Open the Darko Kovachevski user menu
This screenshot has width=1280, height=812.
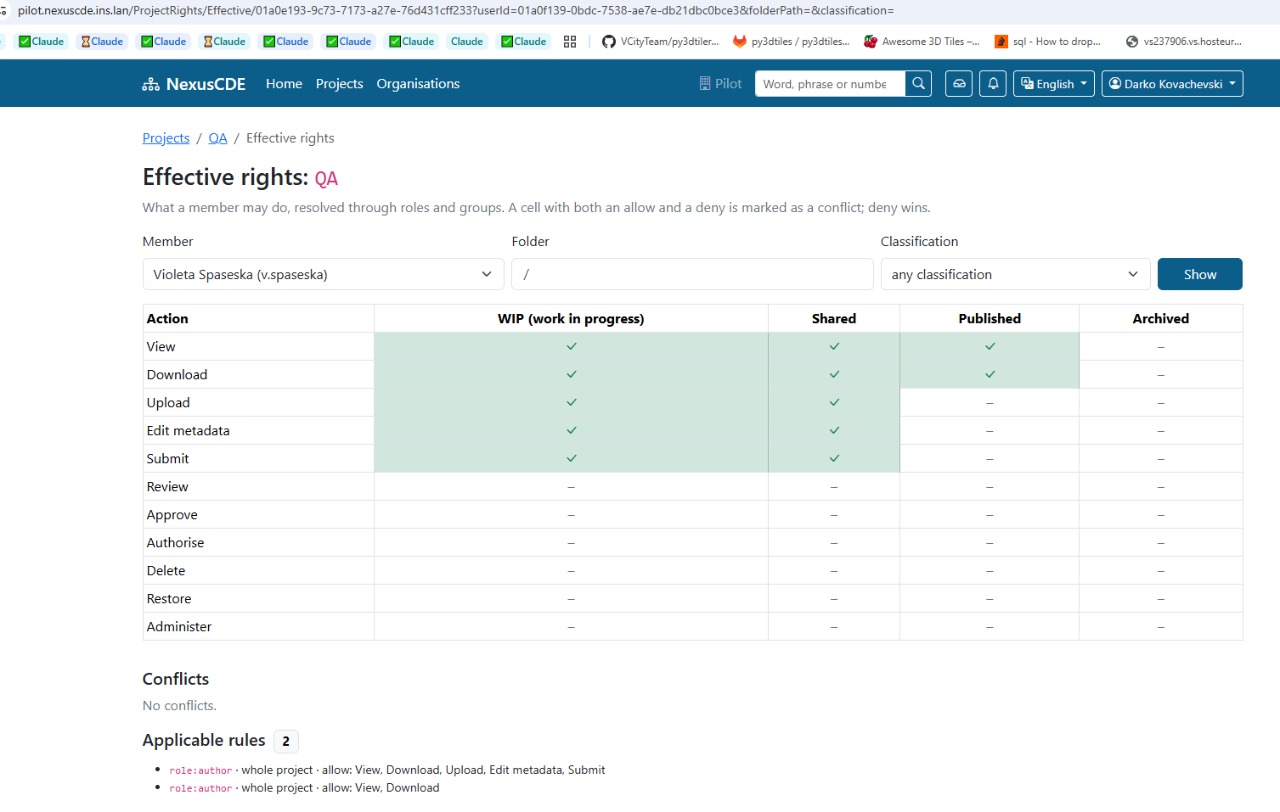(x=1172, y=84)
